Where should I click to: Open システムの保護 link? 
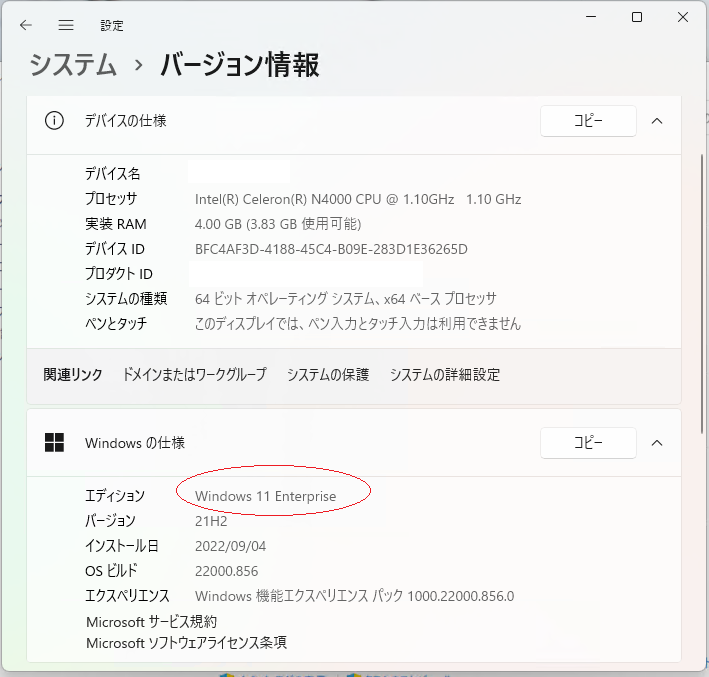coord(328,374)
